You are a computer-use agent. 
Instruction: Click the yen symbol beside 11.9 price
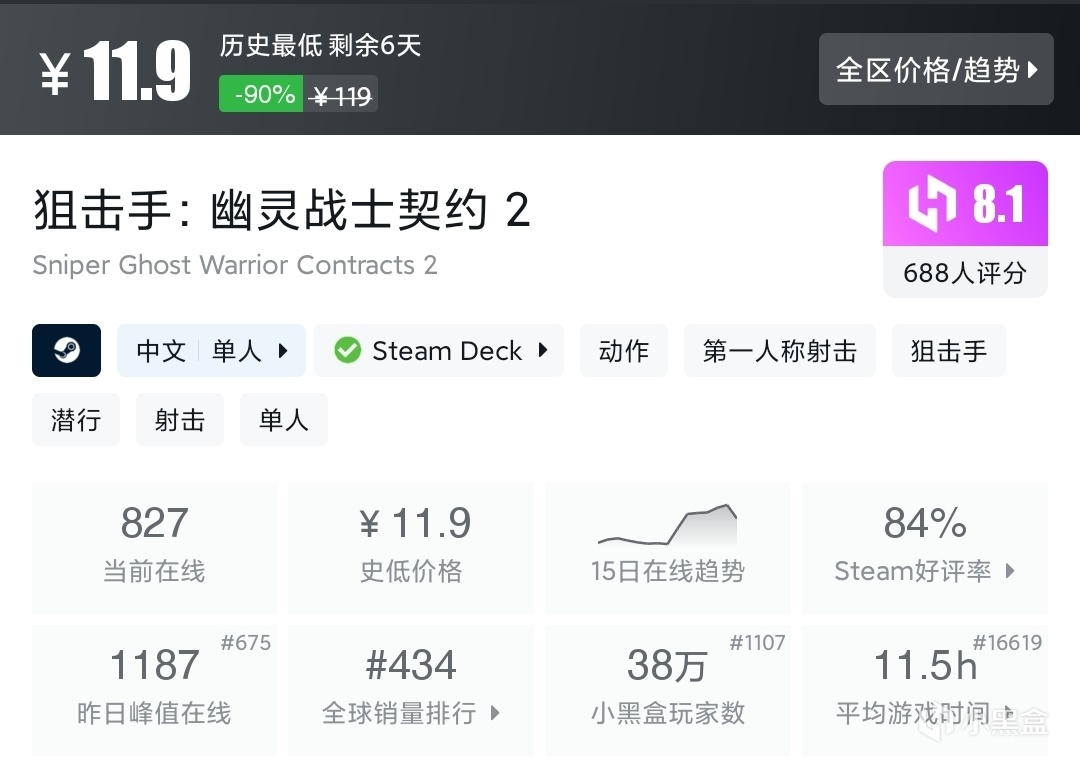pyautogui.click(x=55, y=74)
